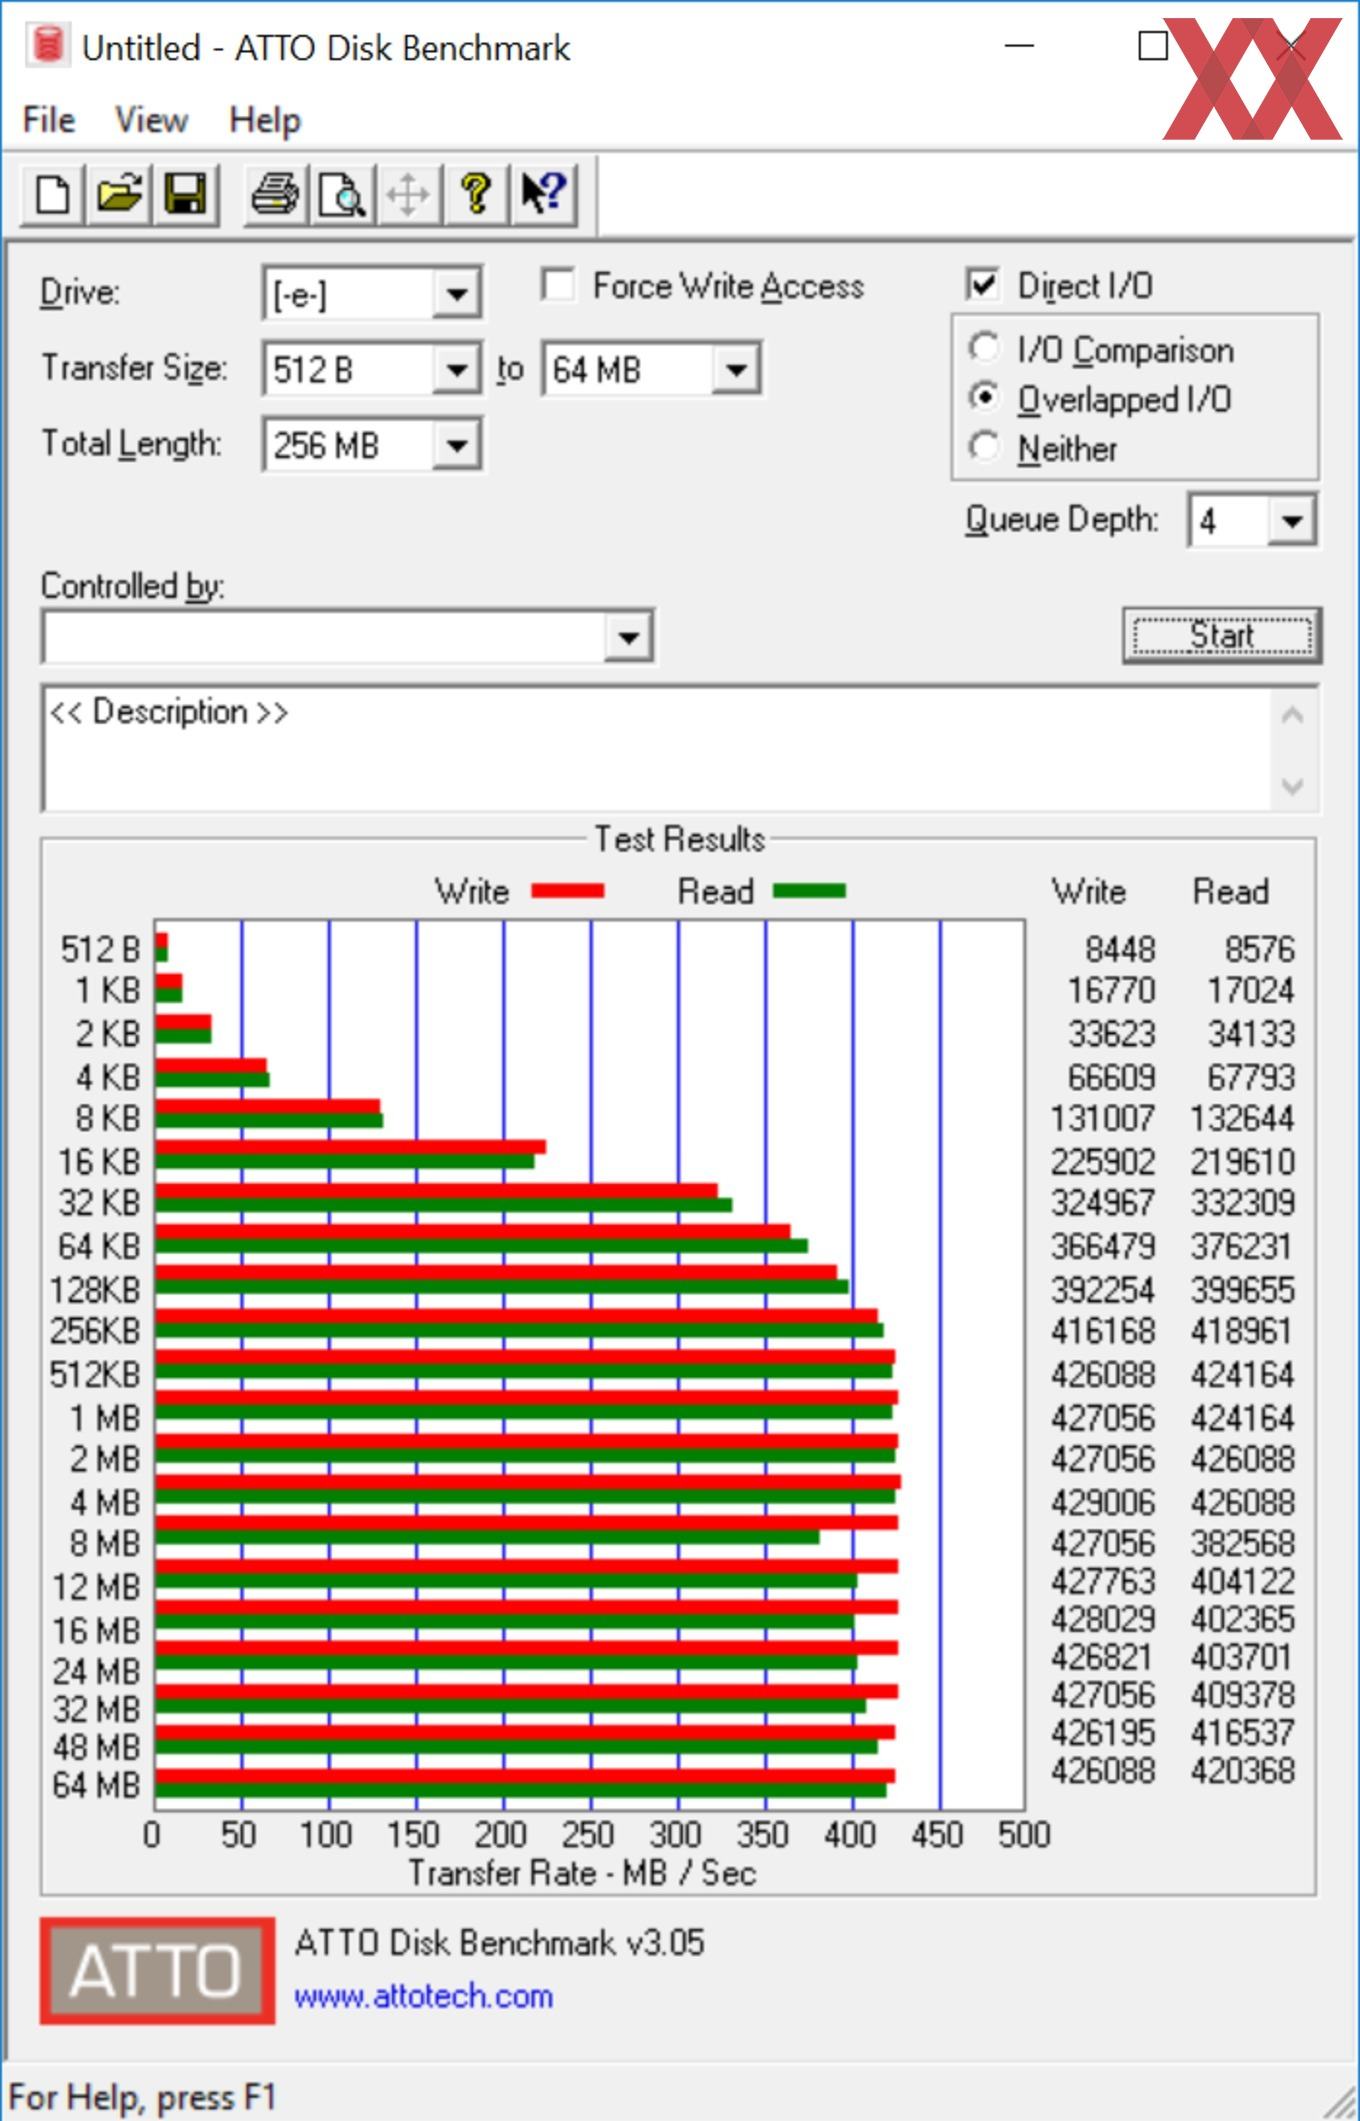This screenshot has width=1360, height=2121.
Task: Open the View menu
Action: [151, 120]
